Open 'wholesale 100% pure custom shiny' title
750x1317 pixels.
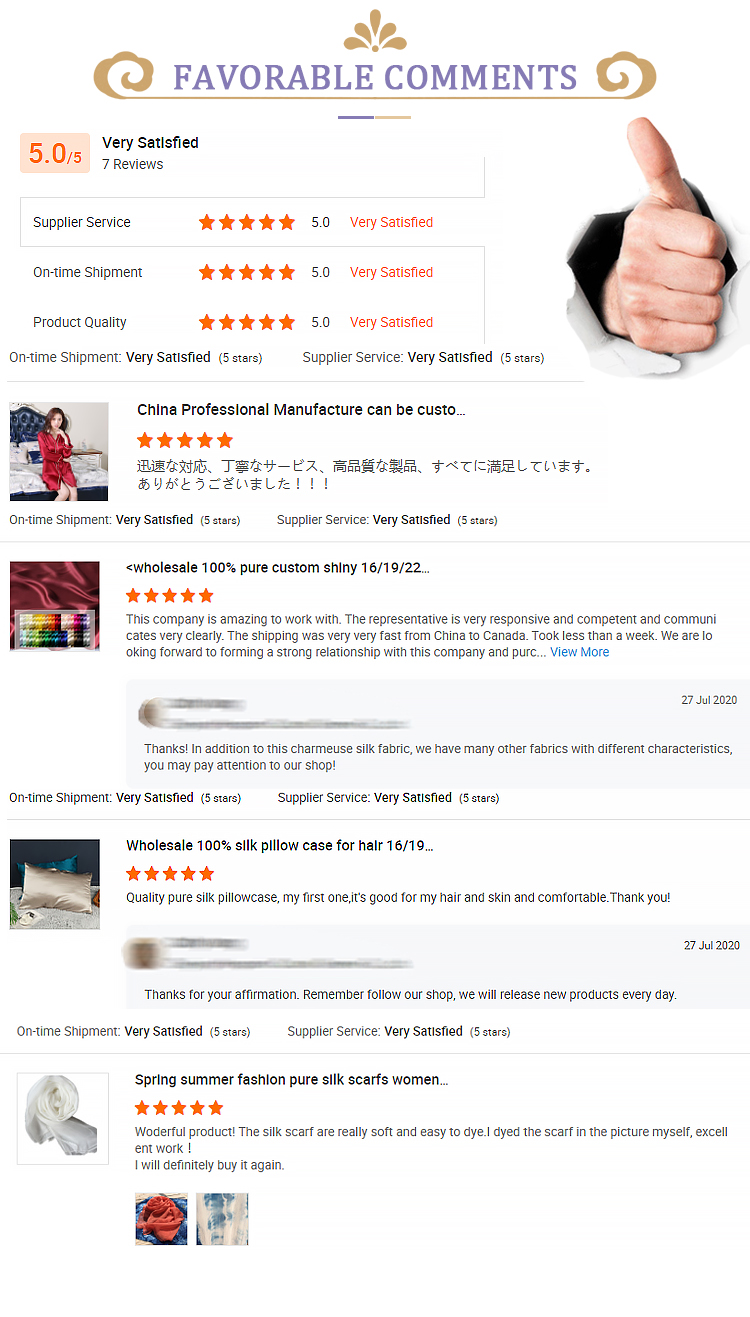[x=278, y=568]
